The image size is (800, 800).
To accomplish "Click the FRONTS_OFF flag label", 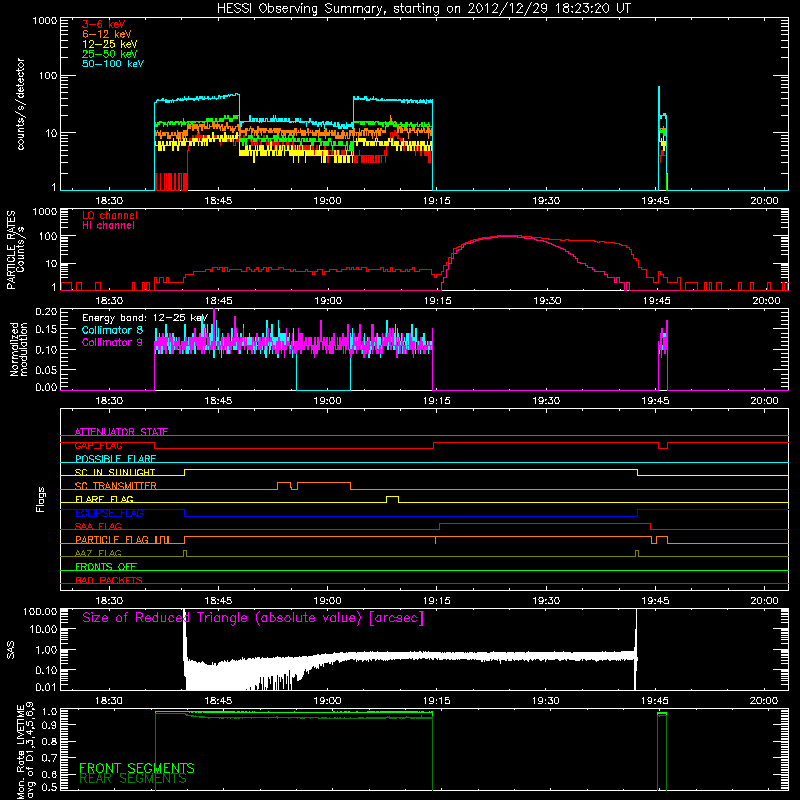I will 106,566.
